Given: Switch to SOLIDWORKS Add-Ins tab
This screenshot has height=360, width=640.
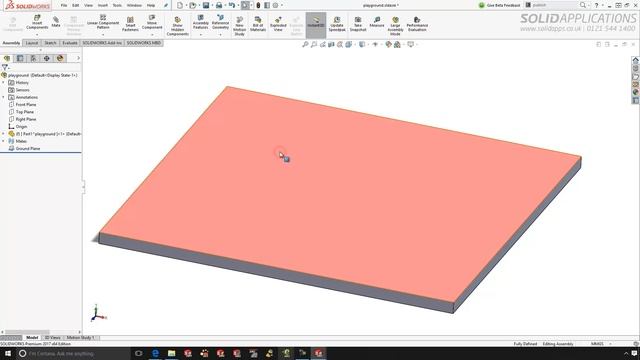Looking at the screenshot, I should pyautogui.click(x=102, y=43).
